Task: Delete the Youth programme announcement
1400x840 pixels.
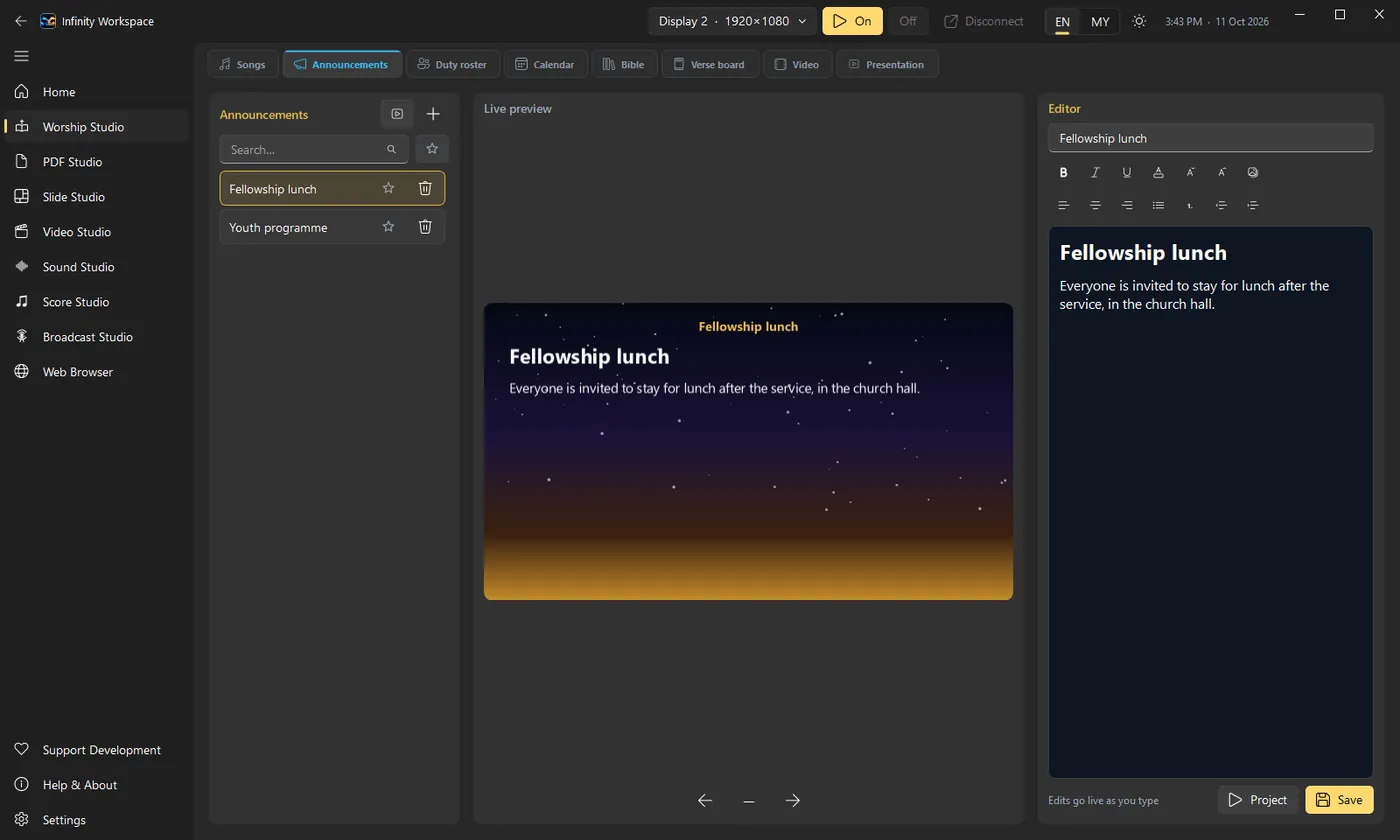Action: click(425, 227)
